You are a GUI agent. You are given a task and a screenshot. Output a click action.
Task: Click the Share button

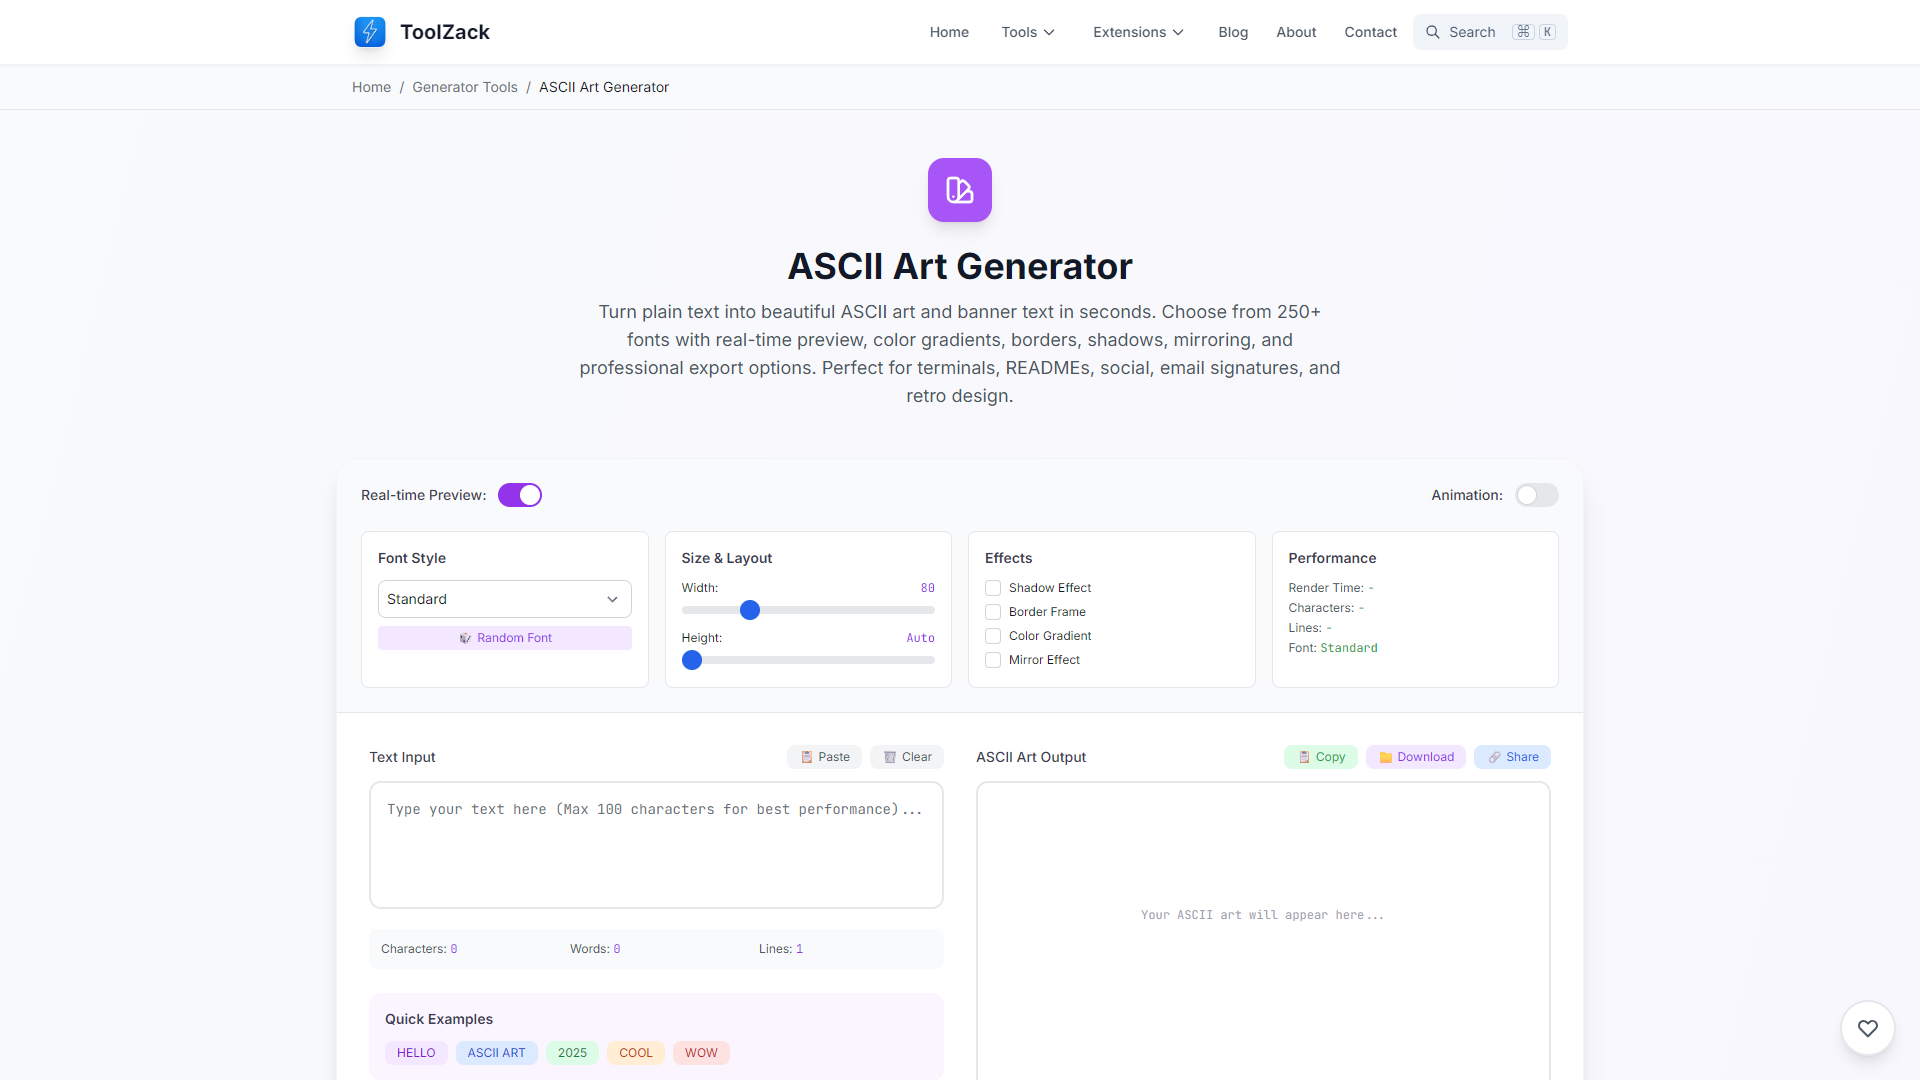click(1512, 757)
